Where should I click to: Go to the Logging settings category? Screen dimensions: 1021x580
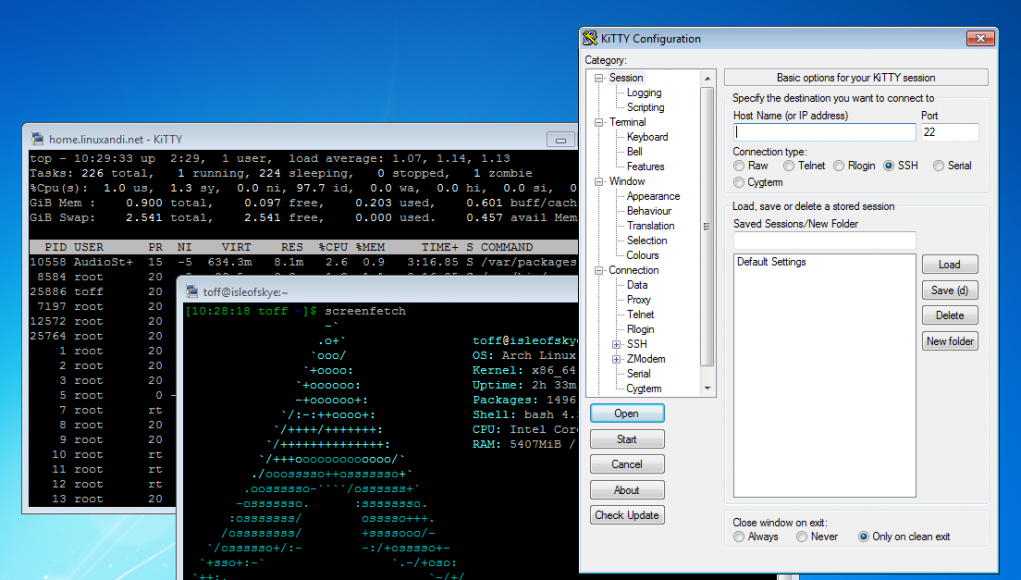pyautogui.click(x=644, y=93)
